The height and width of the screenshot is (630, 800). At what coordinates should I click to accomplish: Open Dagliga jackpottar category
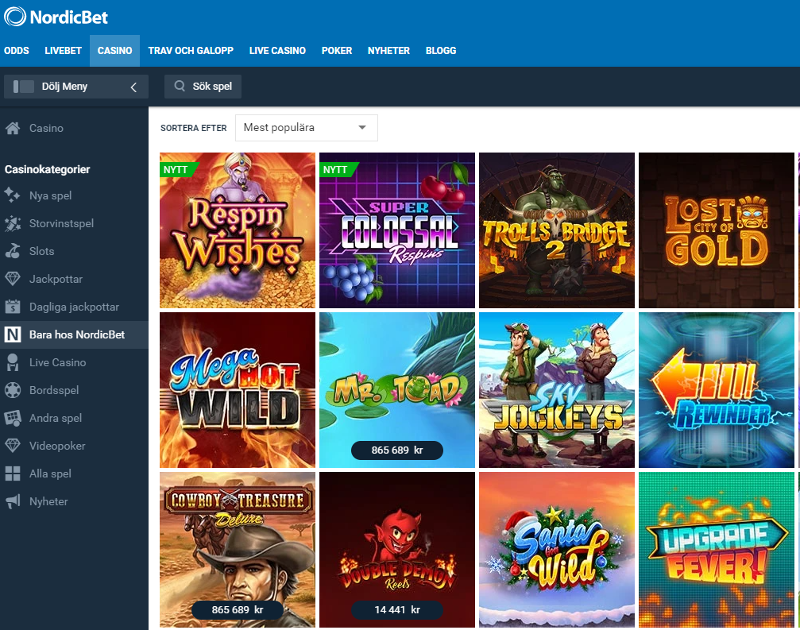pos(74,307)
